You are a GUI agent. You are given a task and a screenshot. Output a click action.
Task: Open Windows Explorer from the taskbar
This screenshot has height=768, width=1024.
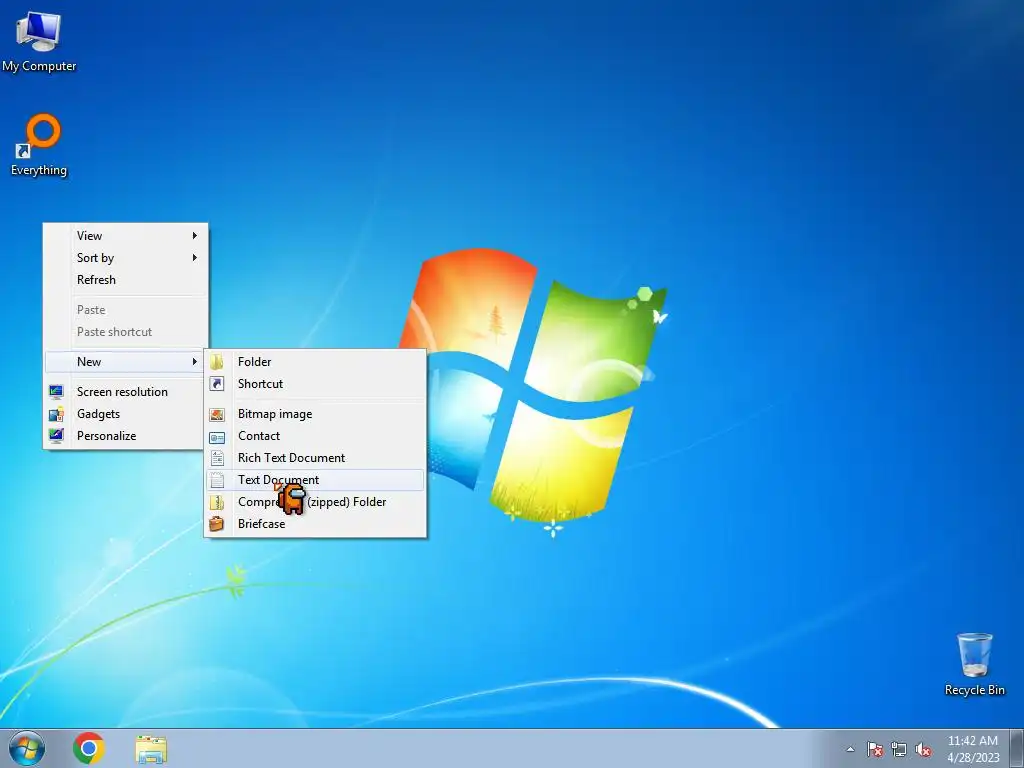(151, 749)
